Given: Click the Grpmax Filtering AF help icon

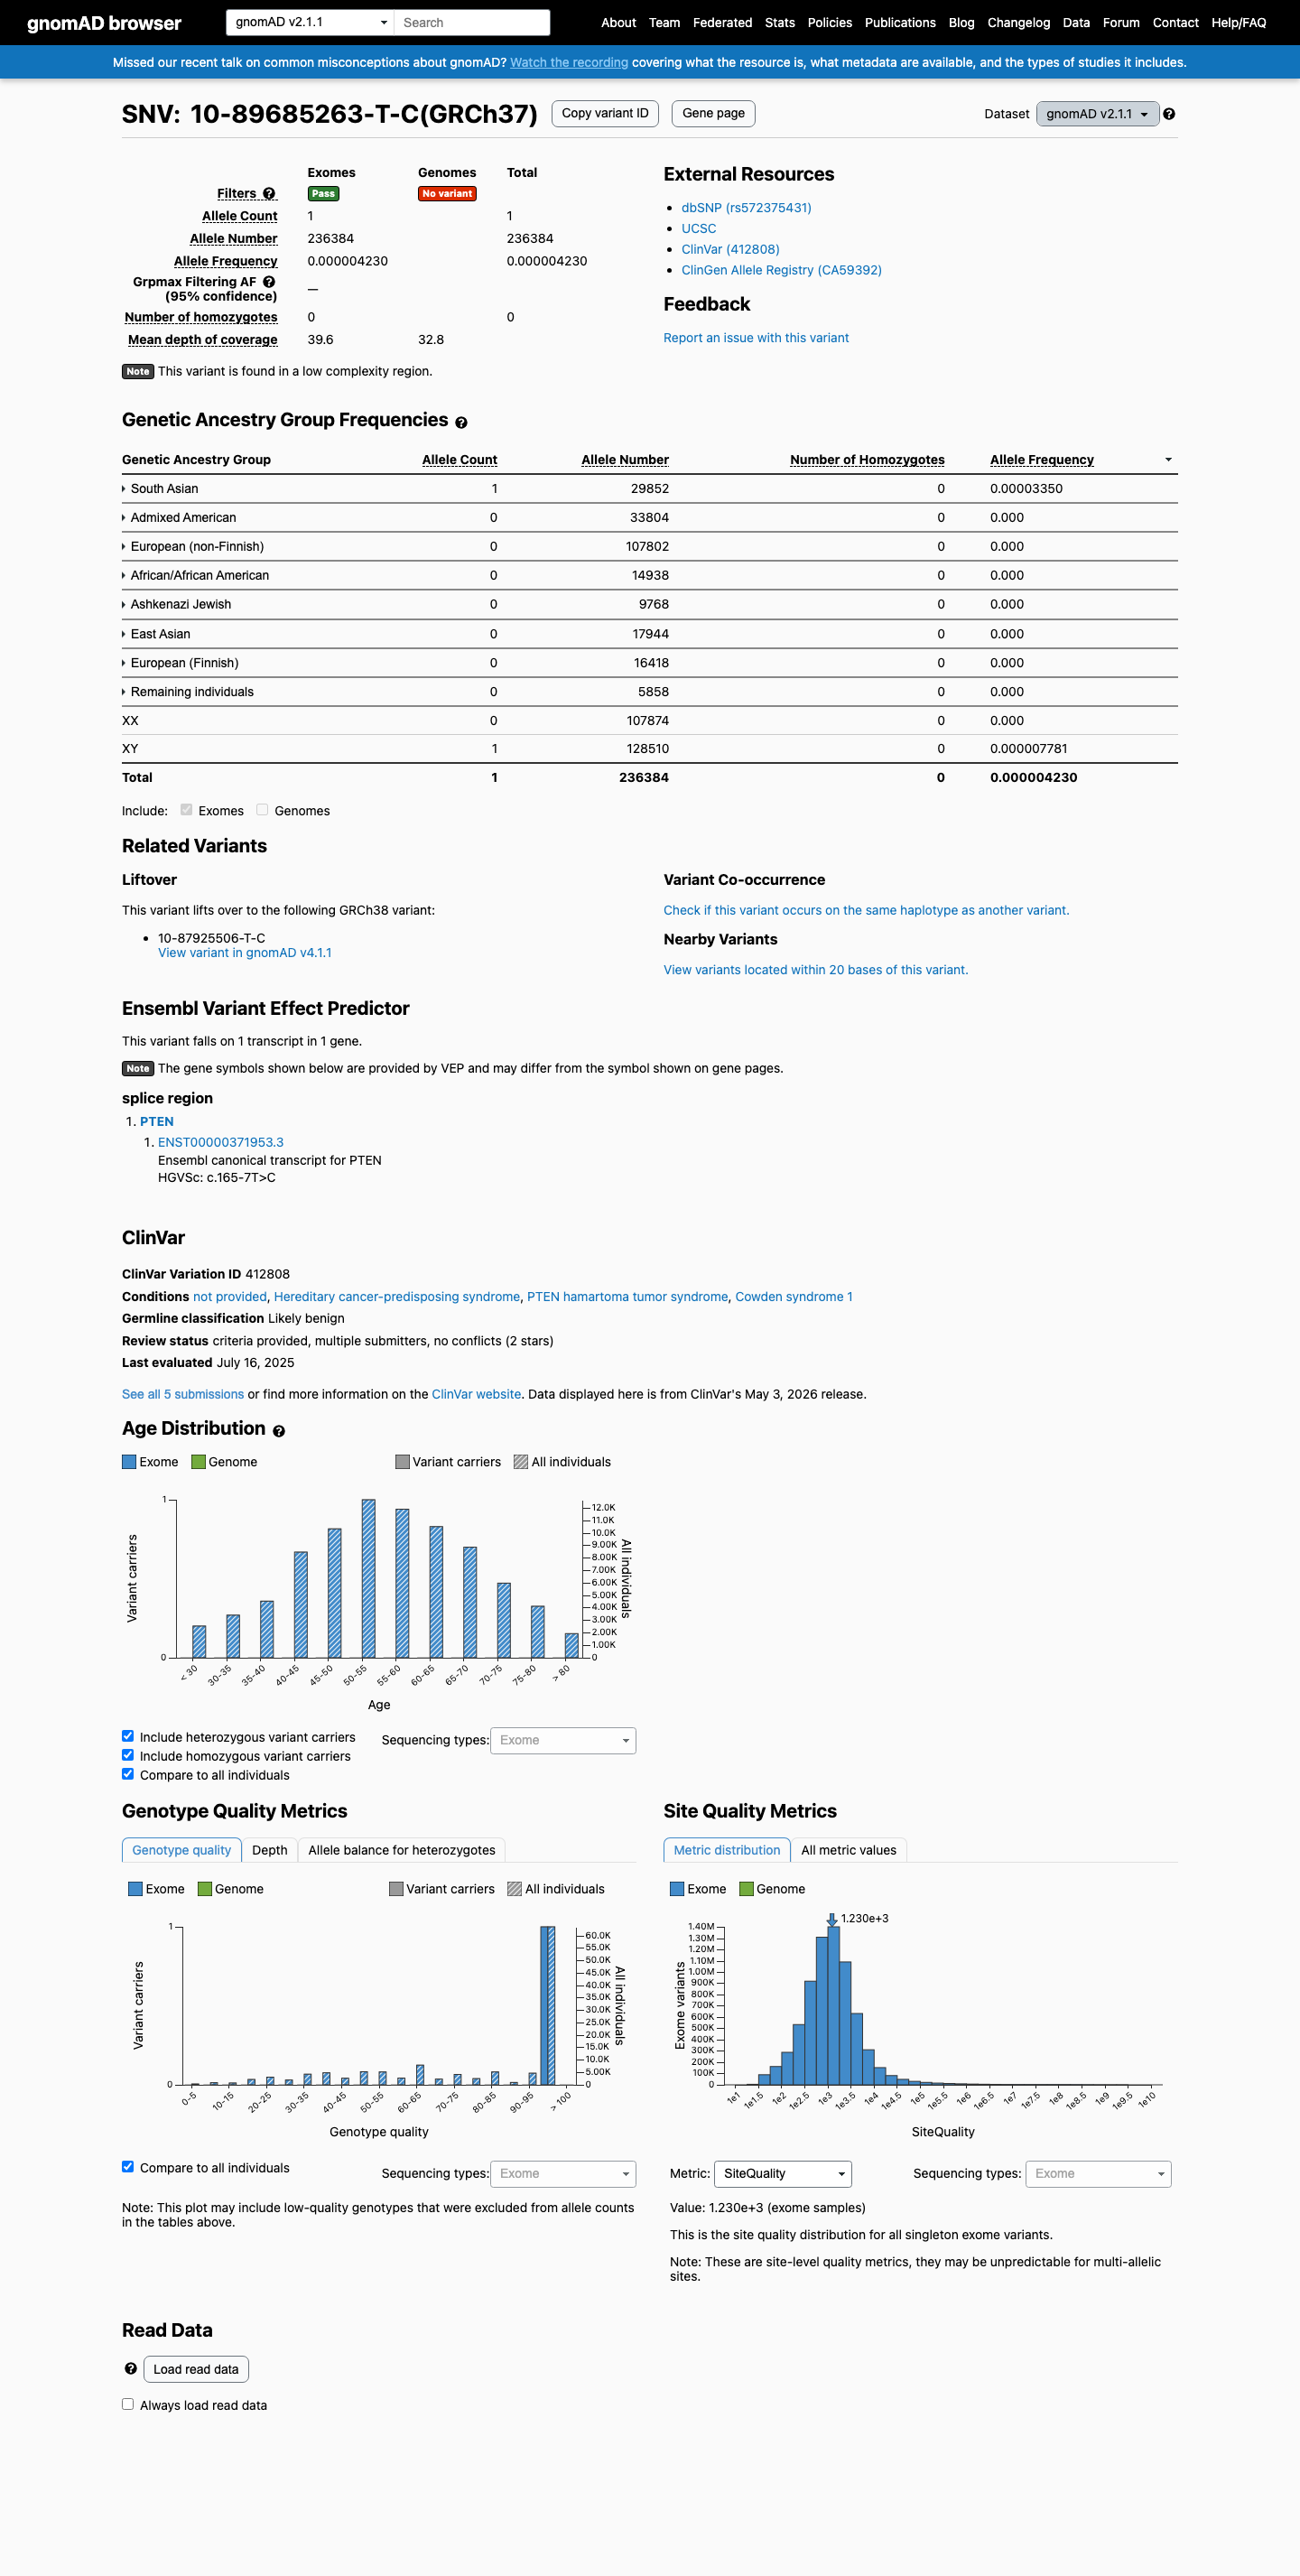Looking at the screenshot, I should (269, 282).
